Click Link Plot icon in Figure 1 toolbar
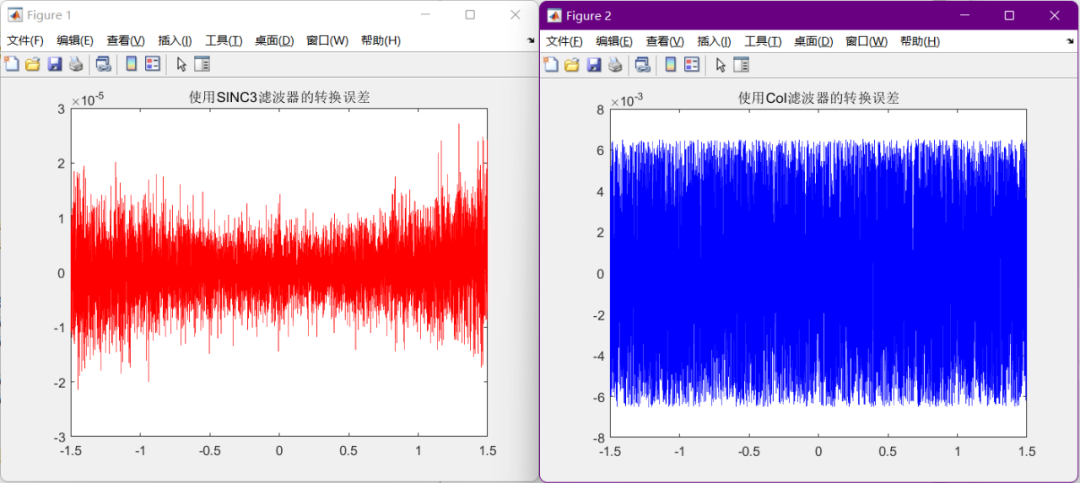The width and height of the screenshot is (1080, 483). click(103, 65)
